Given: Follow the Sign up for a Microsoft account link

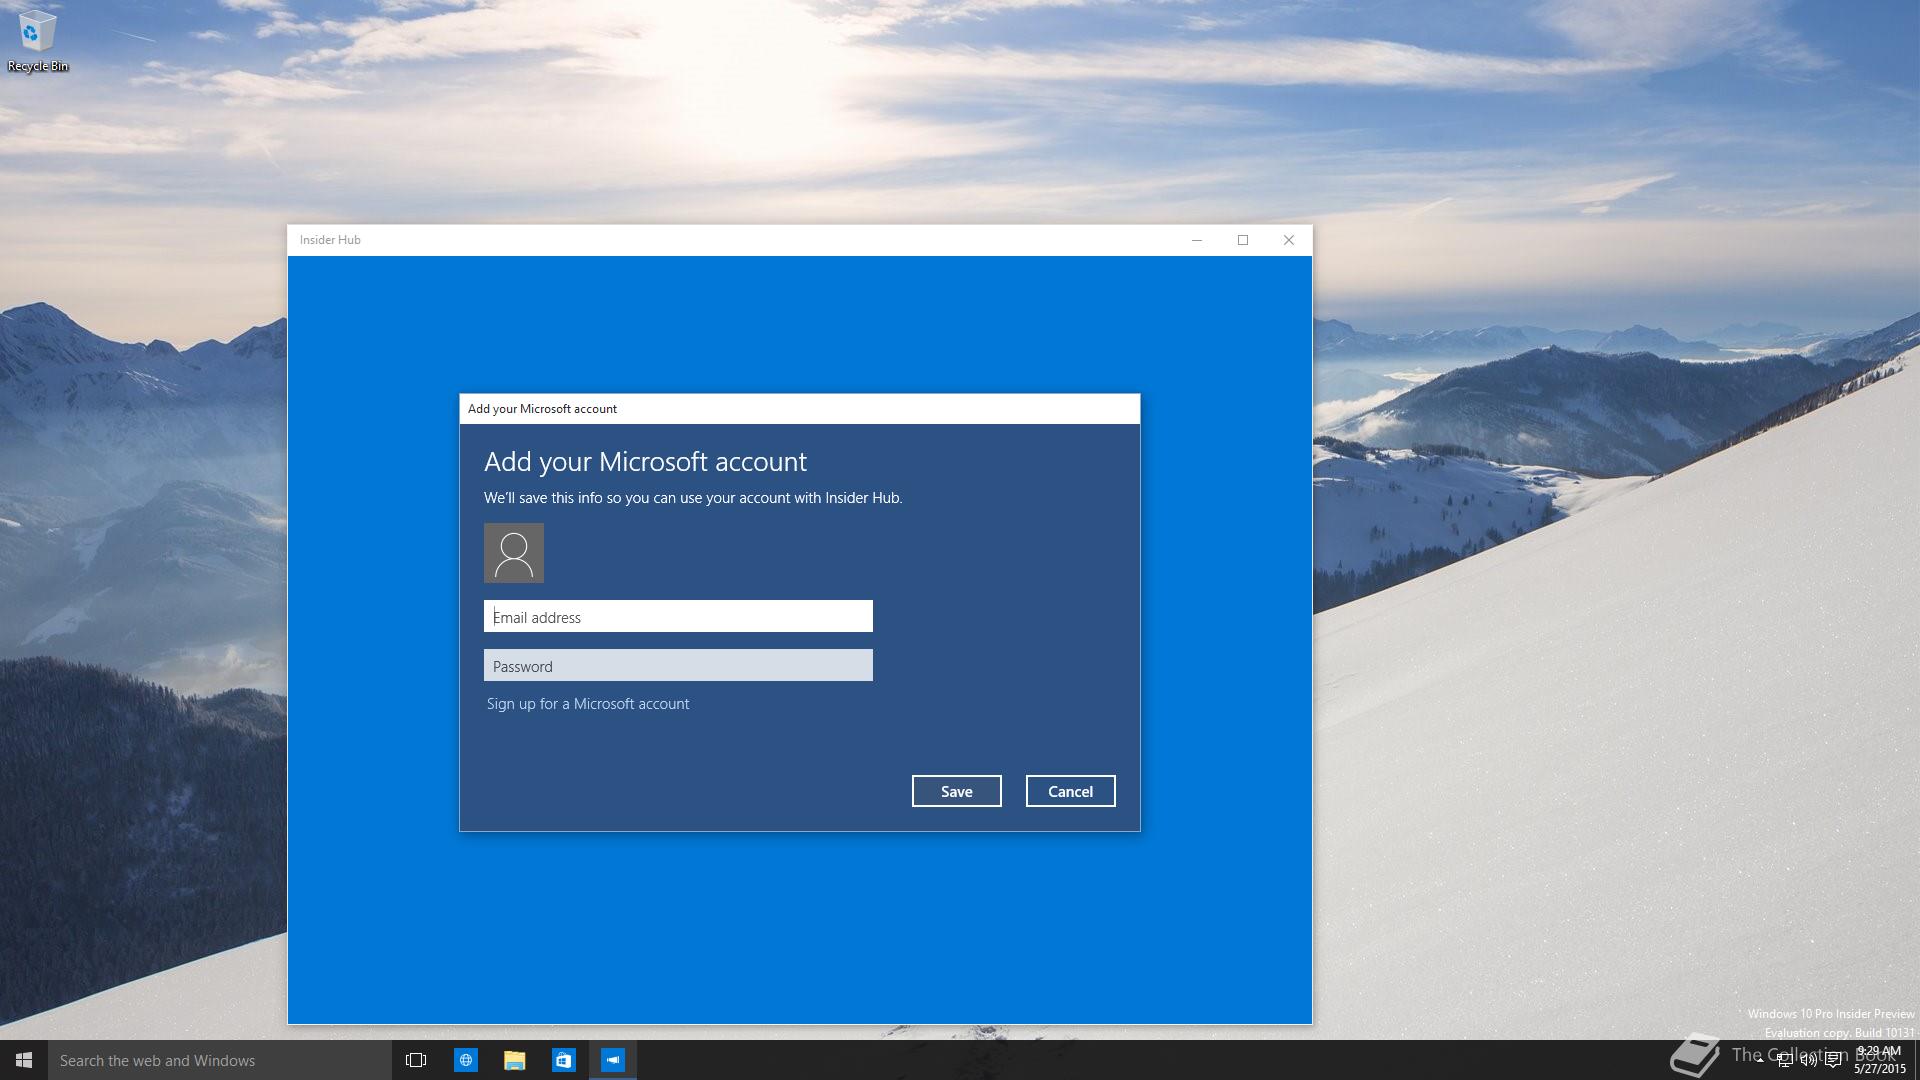Looking at the screenshot, I should pyautogui.click(x=588, y=704).
